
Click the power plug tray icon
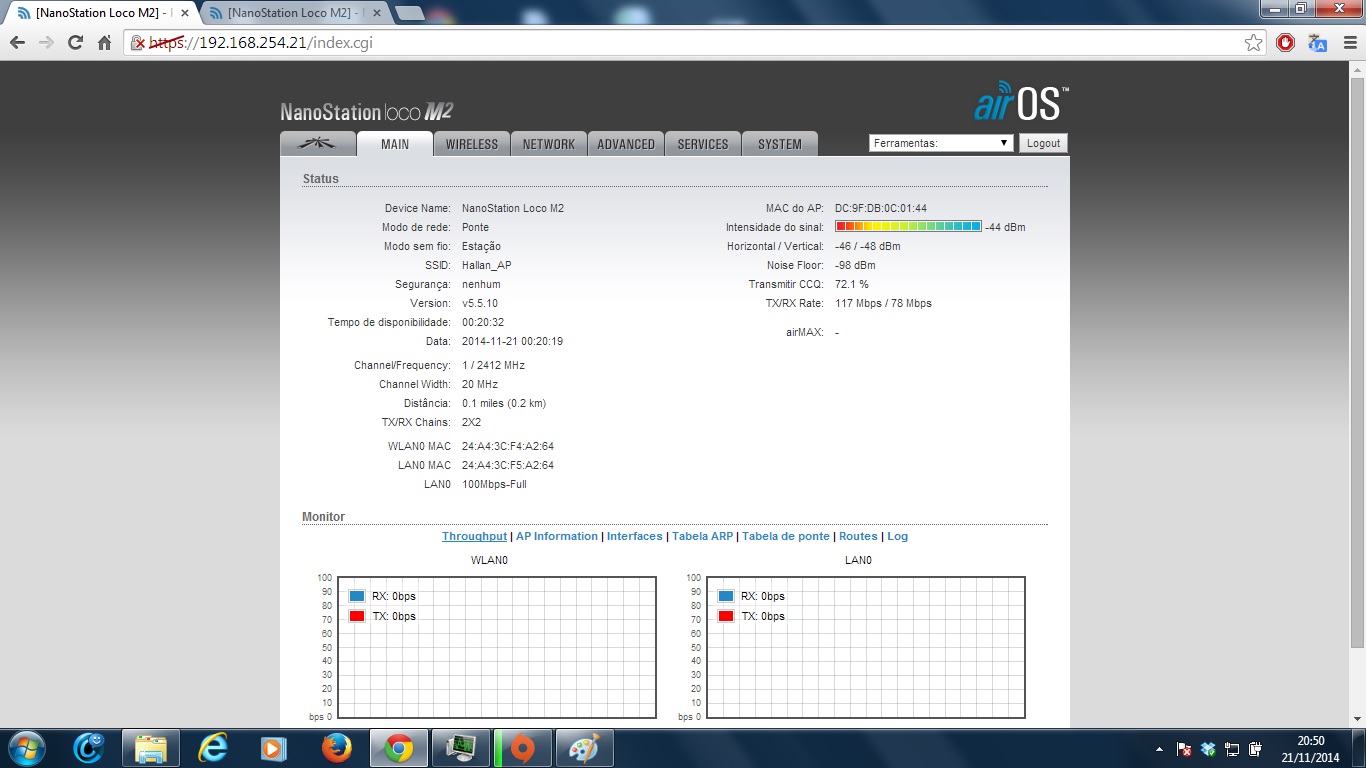(x=1256, y=749)
